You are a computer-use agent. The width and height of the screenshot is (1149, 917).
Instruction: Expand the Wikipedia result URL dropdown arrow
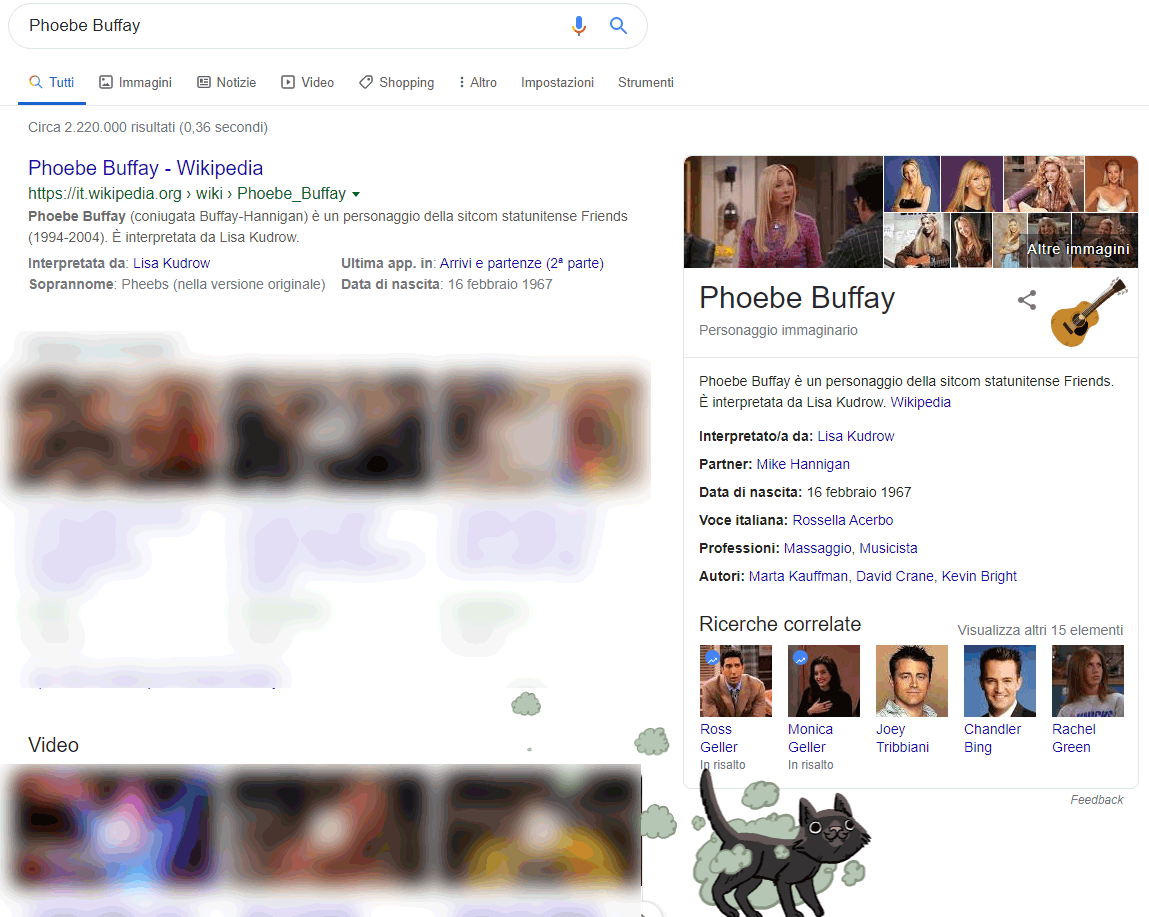click(x=356, y=194)
